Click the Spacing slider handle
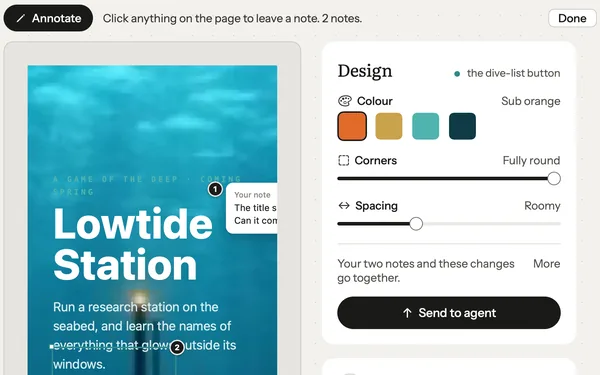600x375 pixels. point(416,224)
